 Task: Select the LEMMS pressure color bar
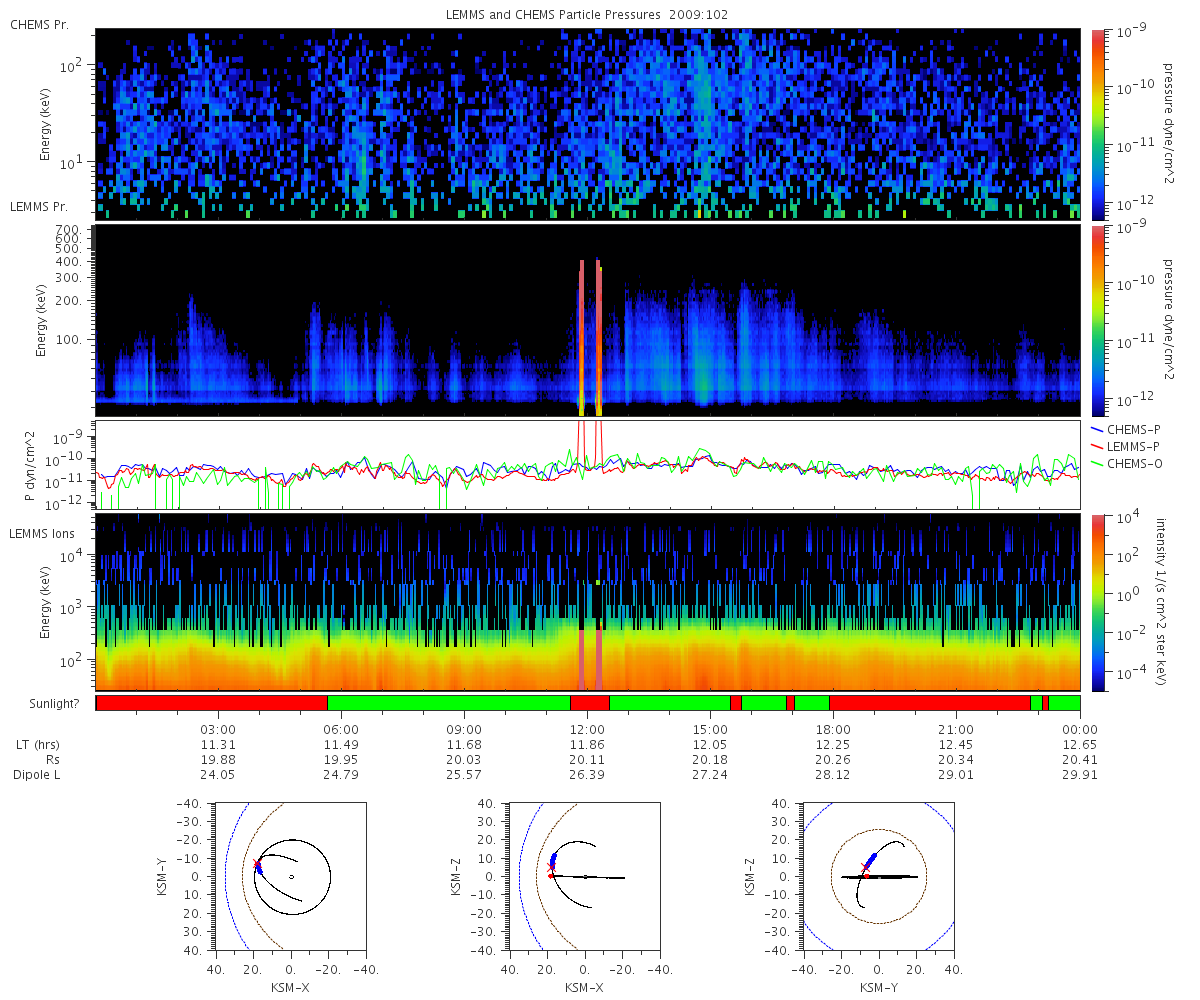click(x=1097, y=321)
